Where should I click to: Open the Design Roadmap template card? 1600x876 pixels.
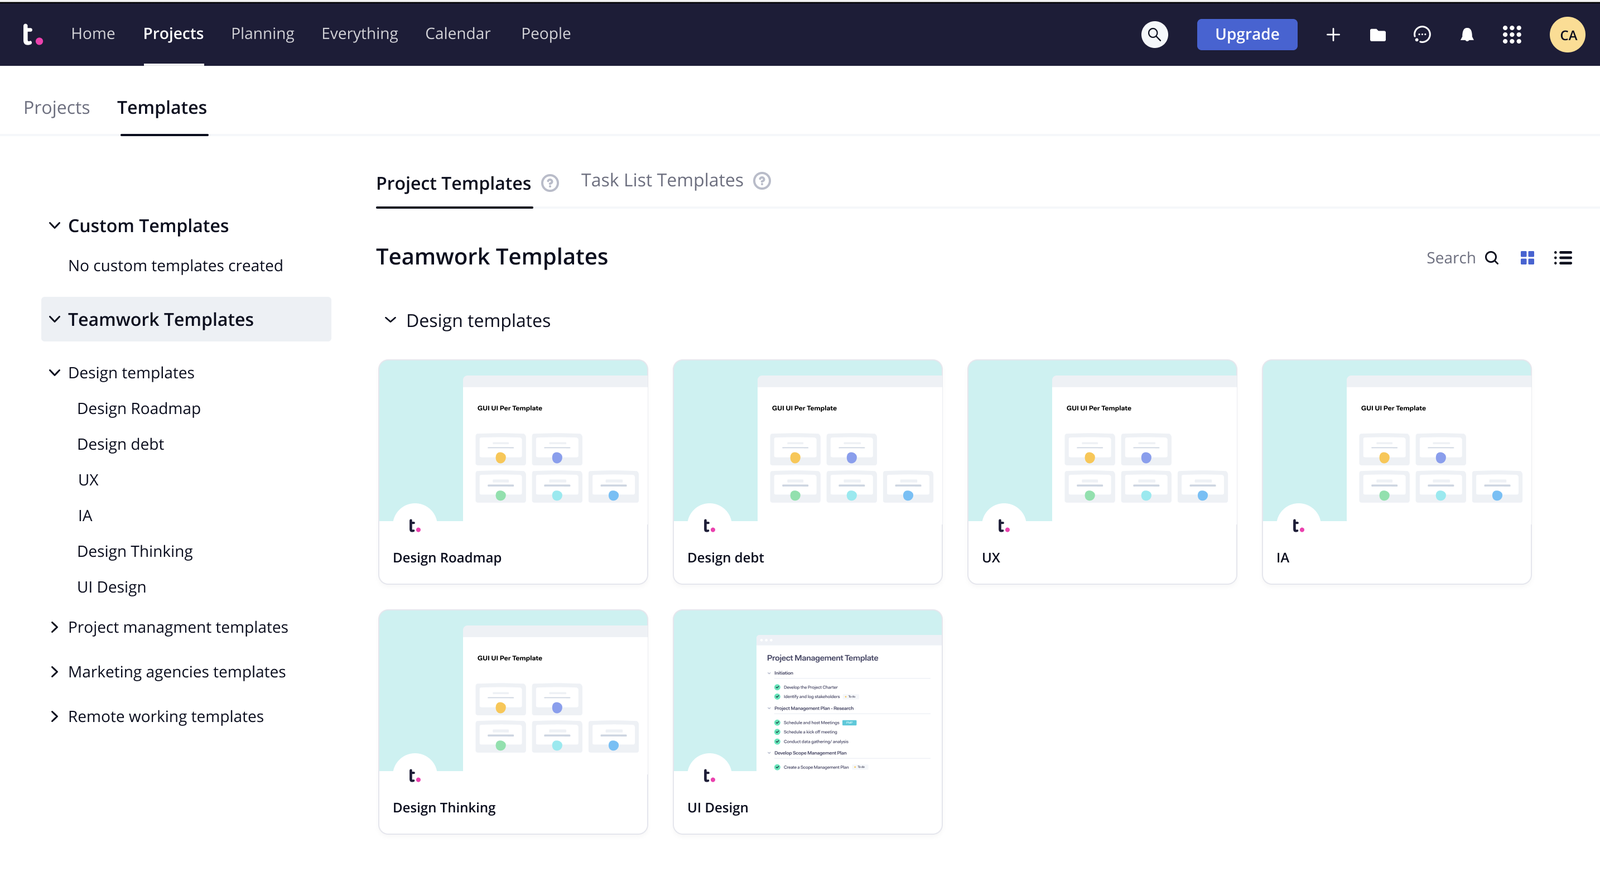513,472
